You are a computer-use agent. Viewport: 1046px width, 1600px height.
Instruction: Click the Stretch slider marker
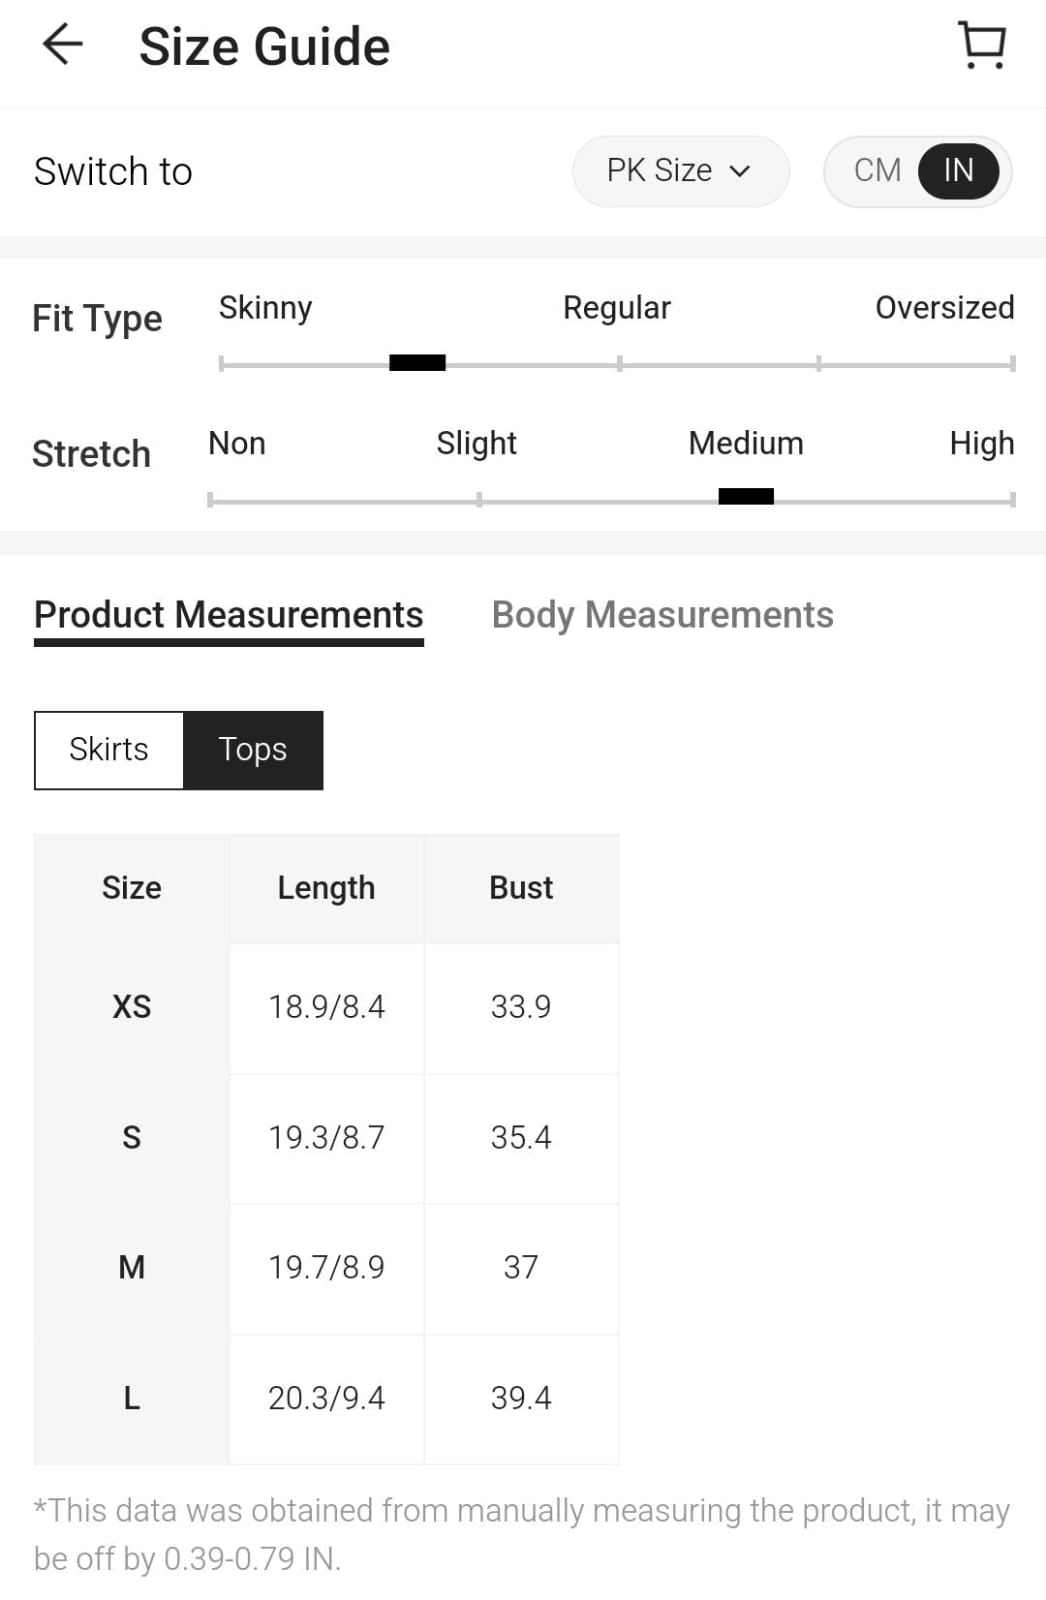pos(746,497)
